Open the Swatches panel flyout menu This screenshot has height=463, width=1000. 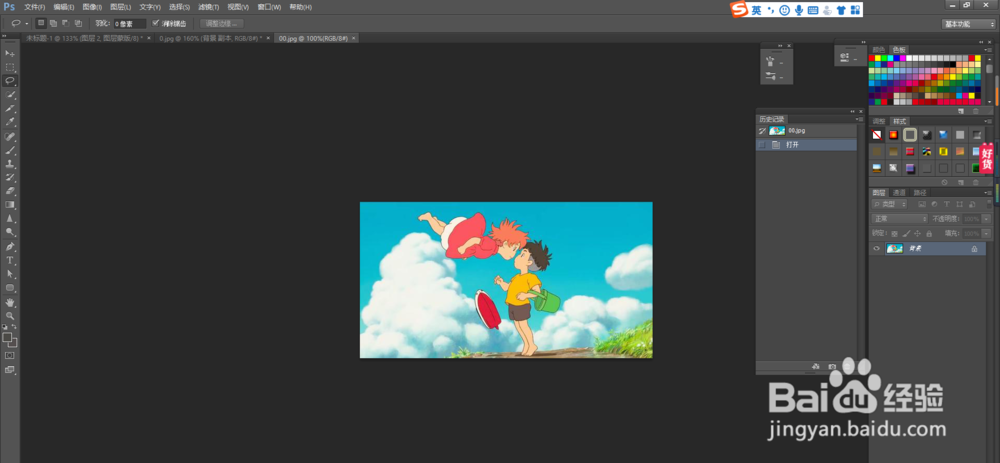click(989, 49)
